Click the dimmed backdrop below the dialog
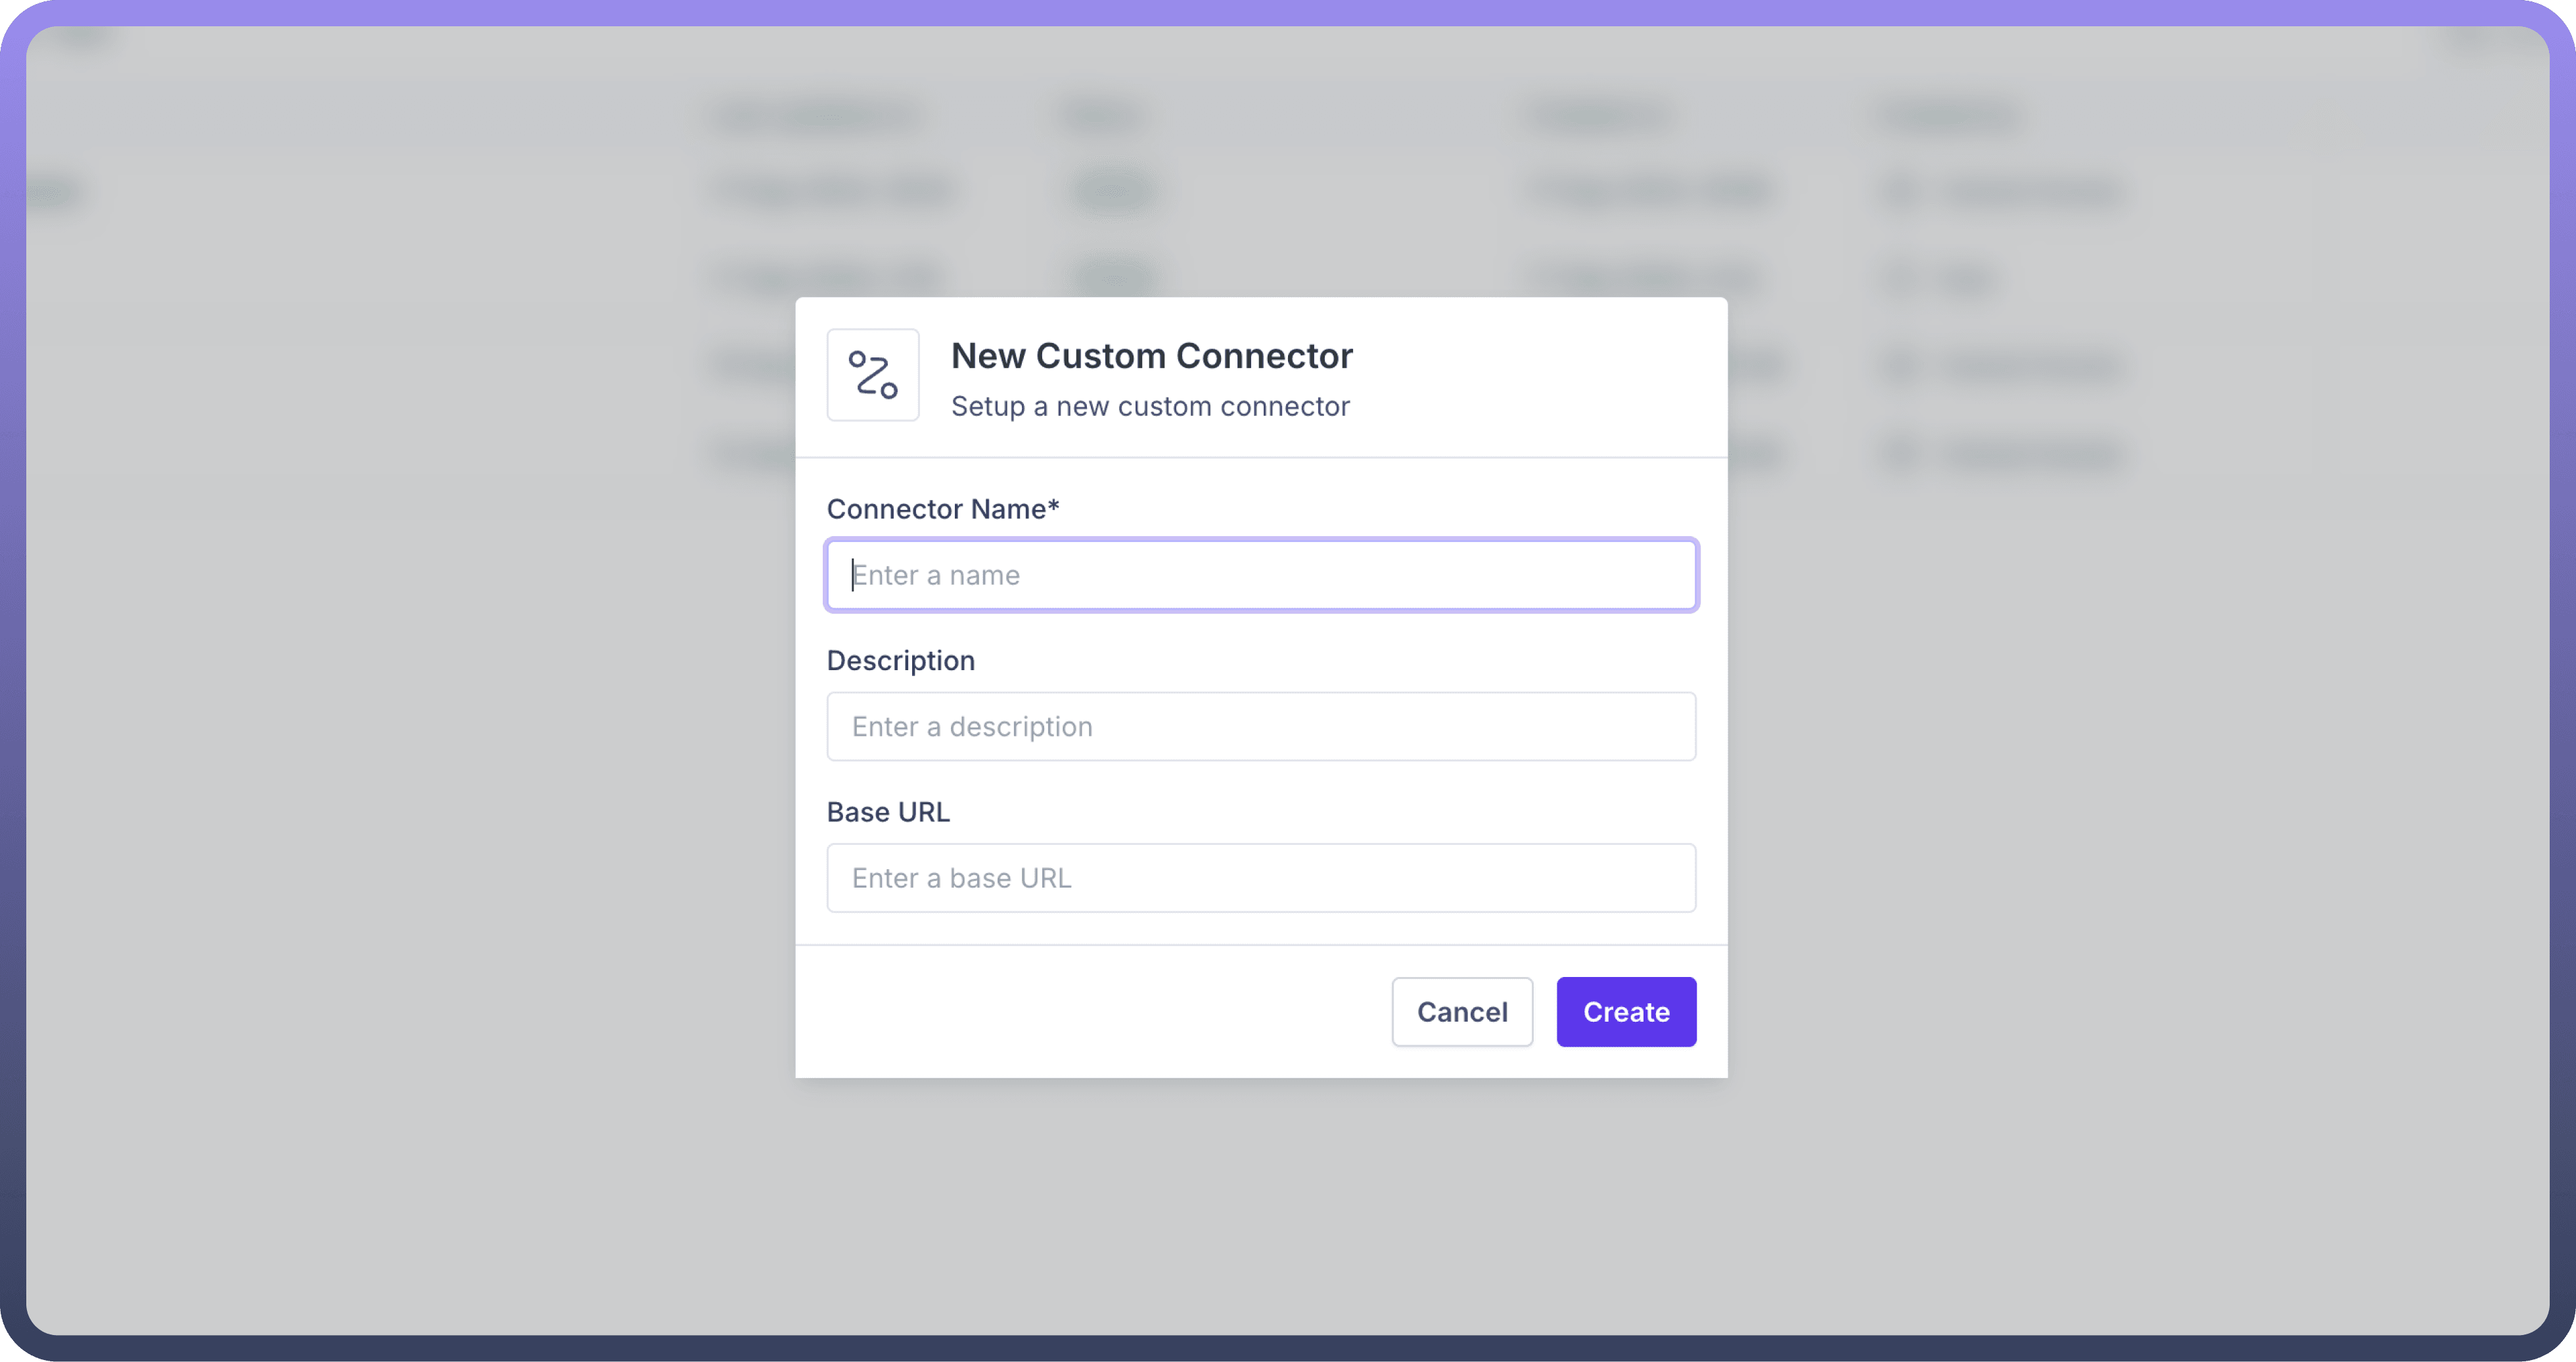Viewport: 2576px width, 1362px height. (x=1260, y=1210)
